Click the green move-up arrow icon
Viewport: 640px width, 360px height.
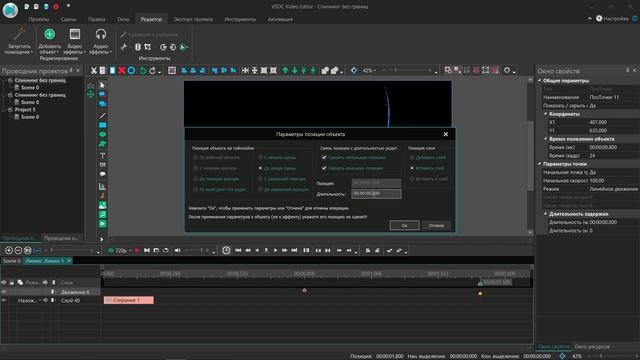[x=285, y=71]
